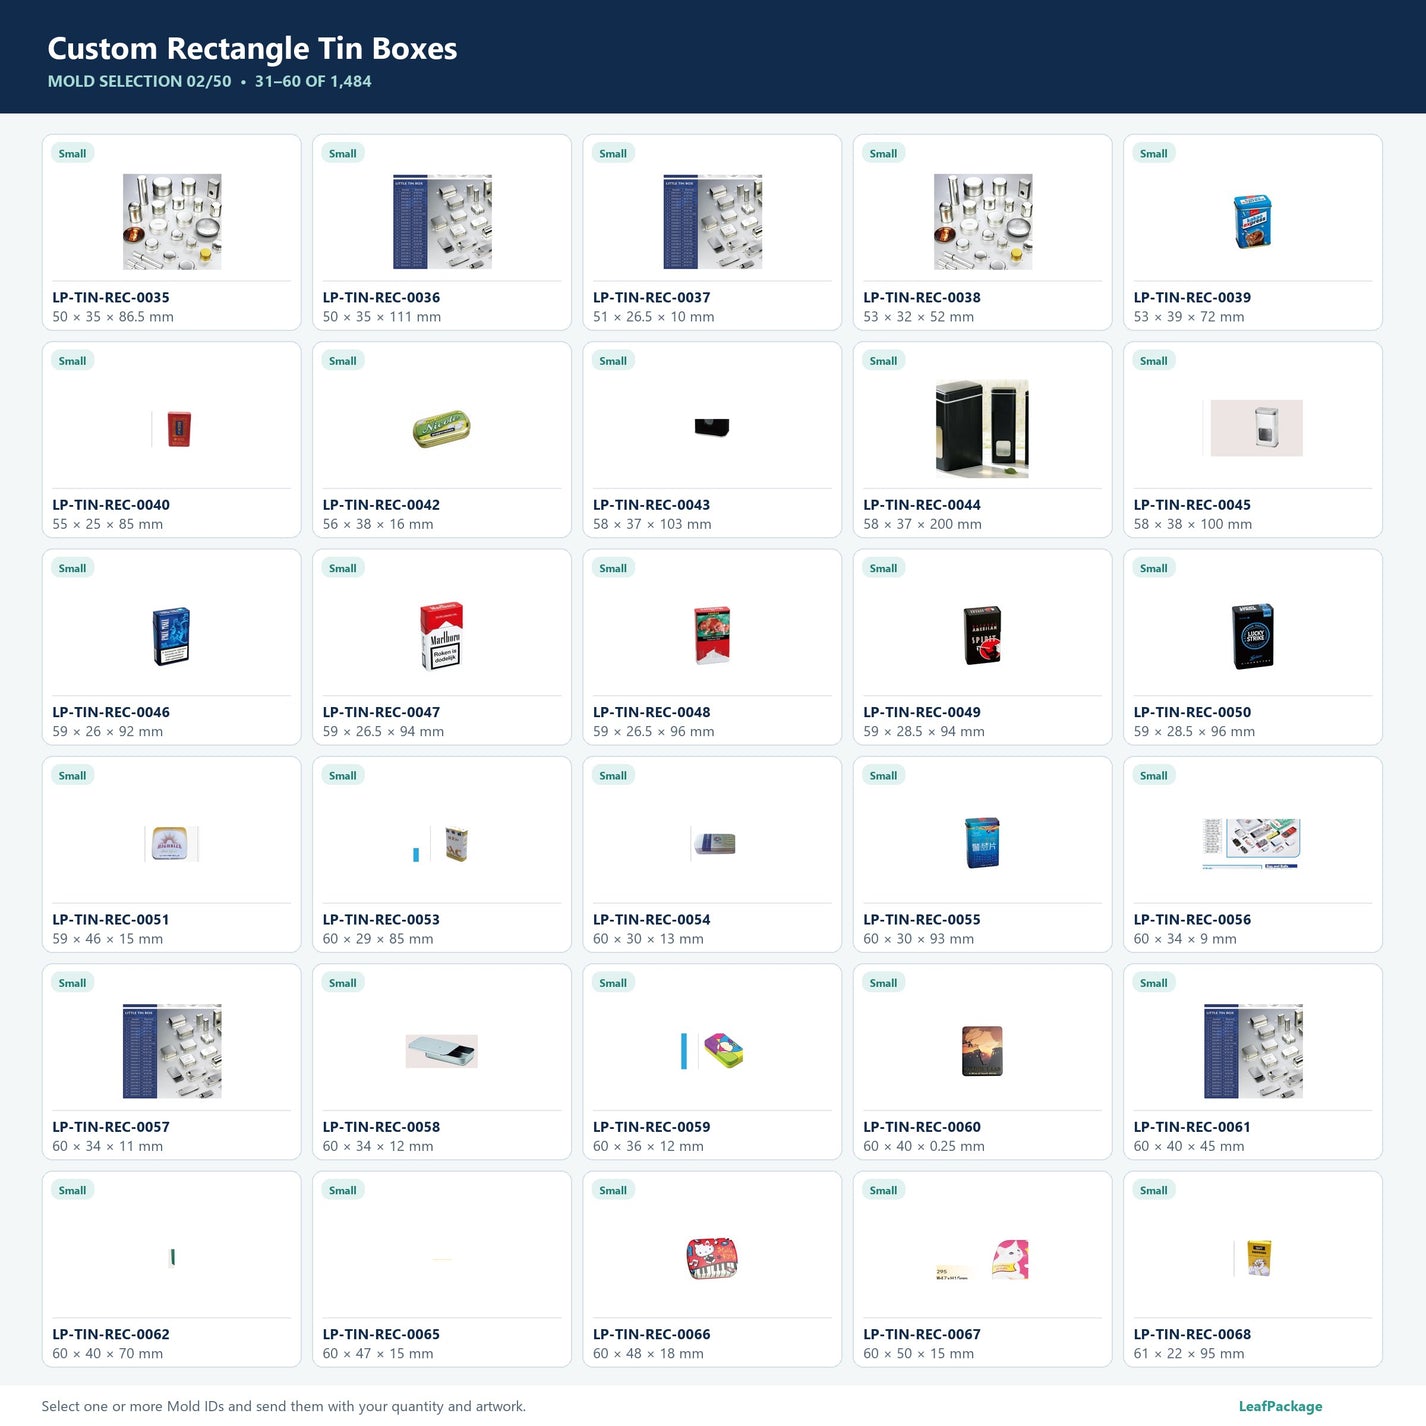Select LP-TIN-REC-0055 blue tin thumbnail
Image resolution: width=1426 pixels, height=1426 pixels.
982,843
